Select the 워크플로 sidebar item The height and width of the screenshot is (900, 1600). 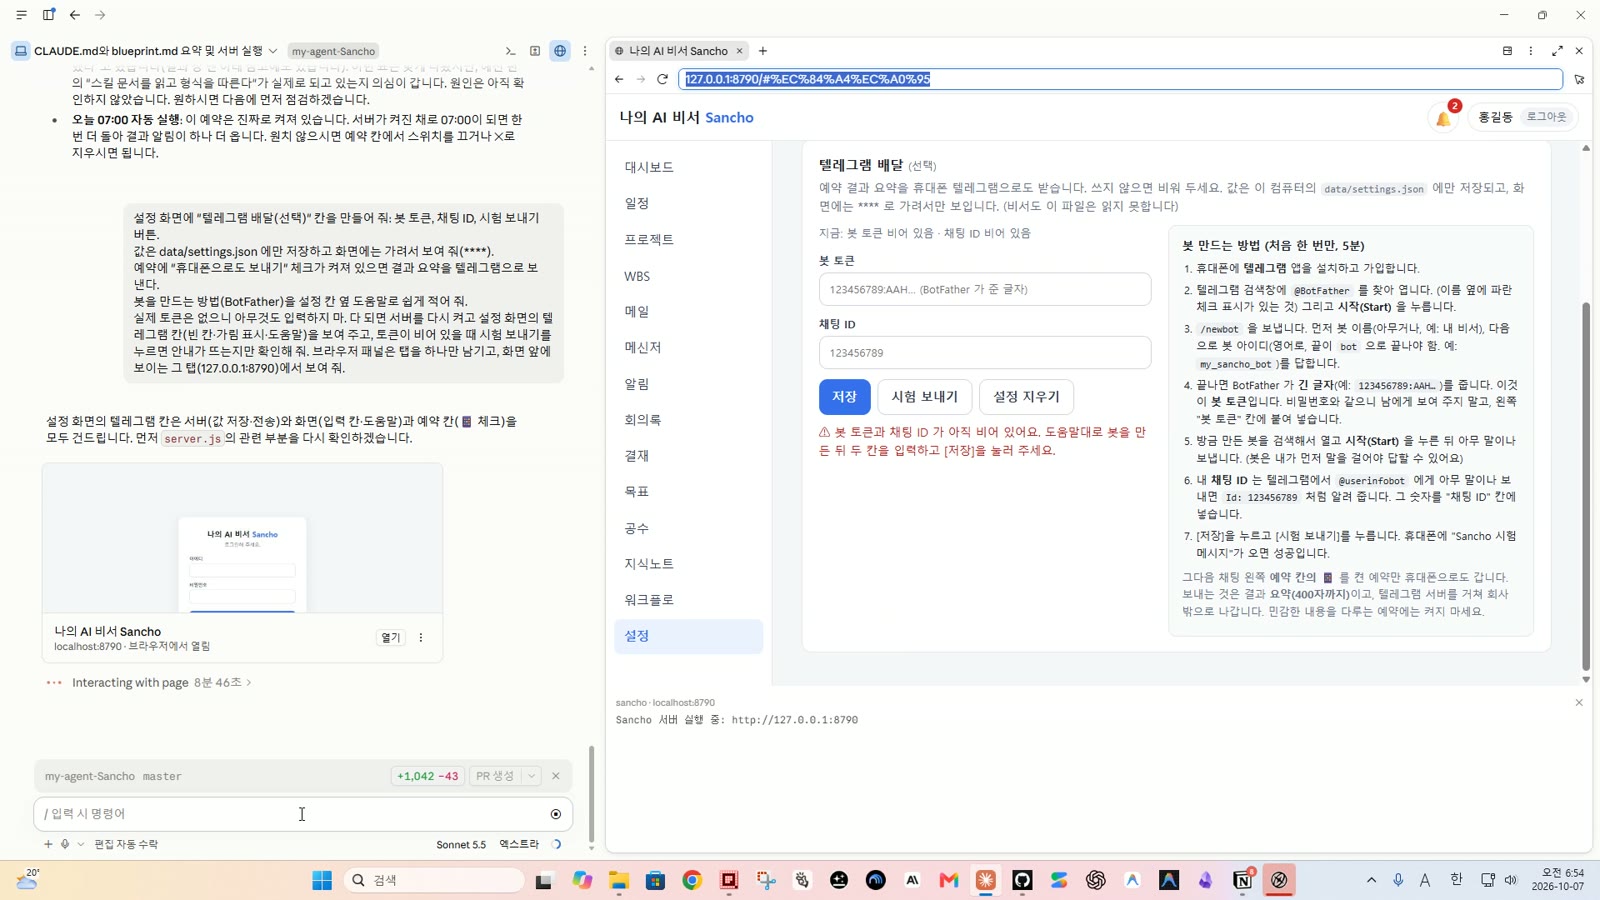click(688, 600)
